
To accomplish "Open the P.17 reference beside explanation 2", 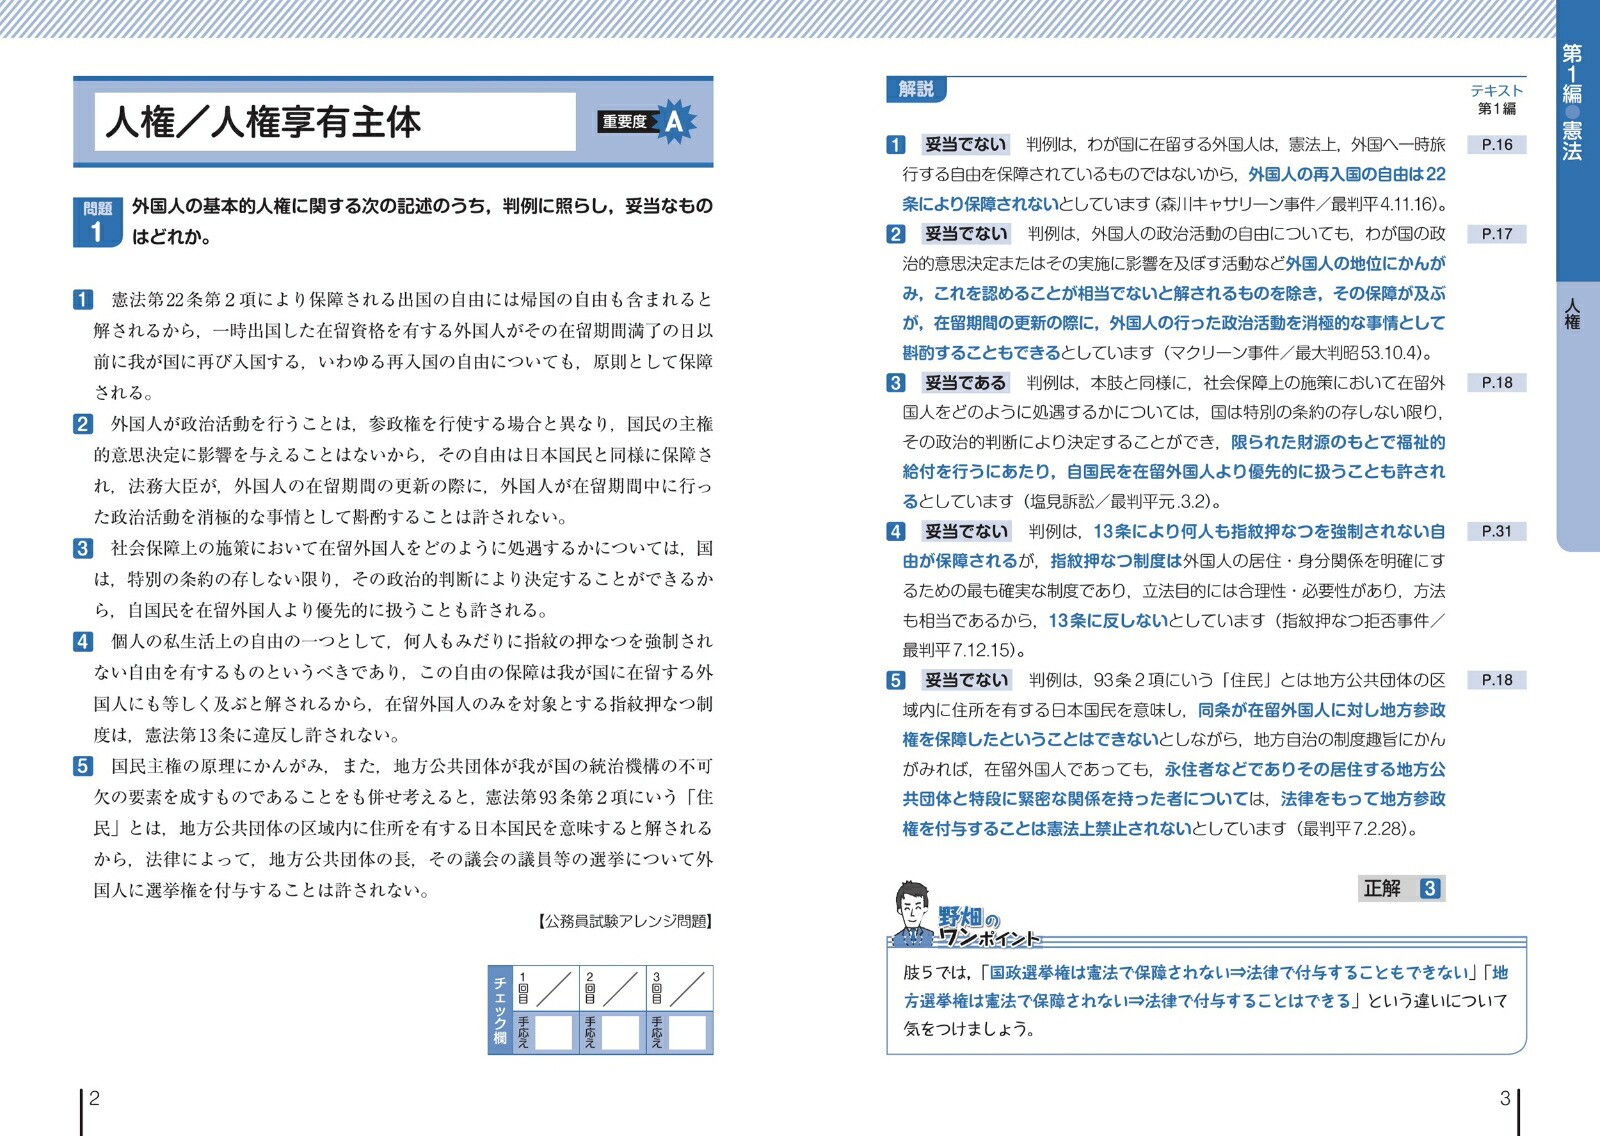I will tap(1496, 234).
